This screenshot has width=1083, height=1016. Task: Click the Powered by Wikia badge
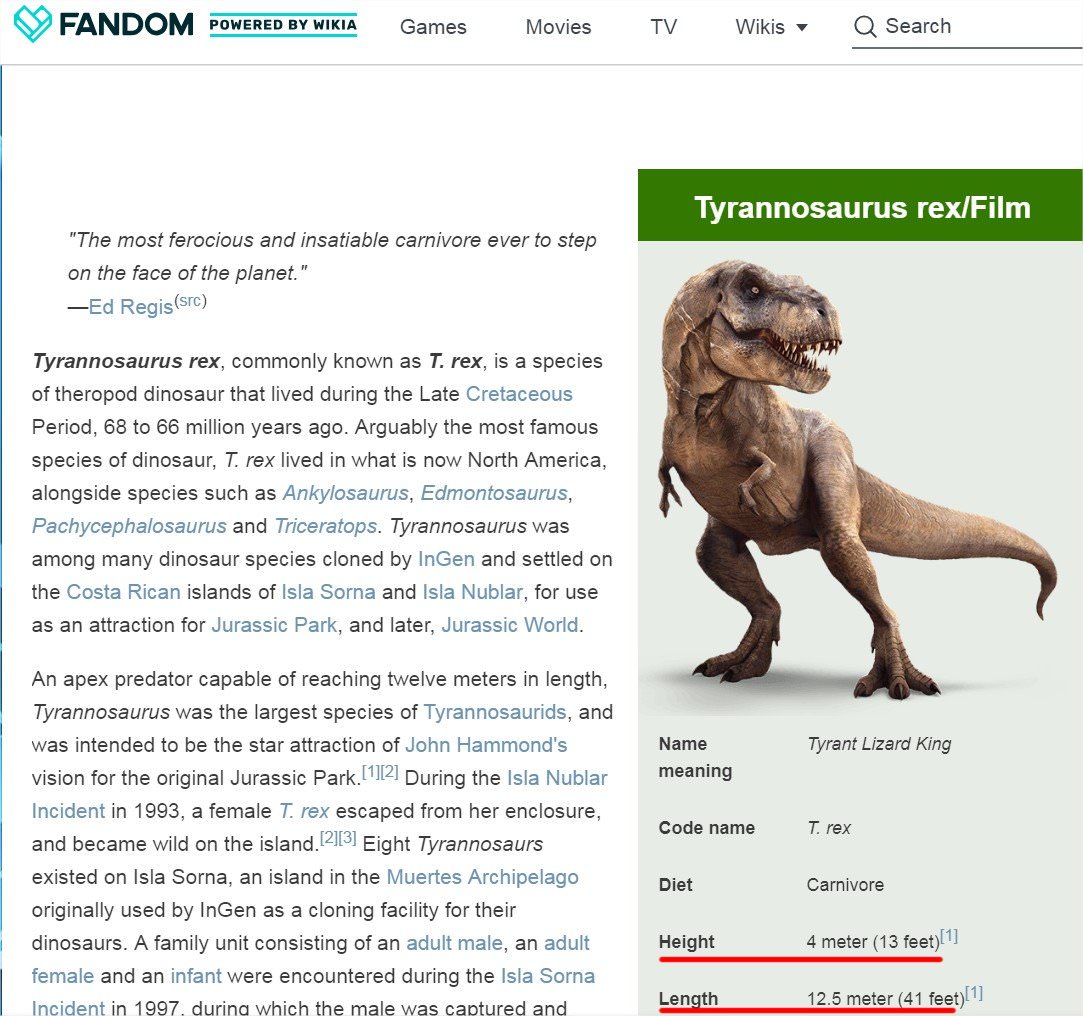point(283,25)
